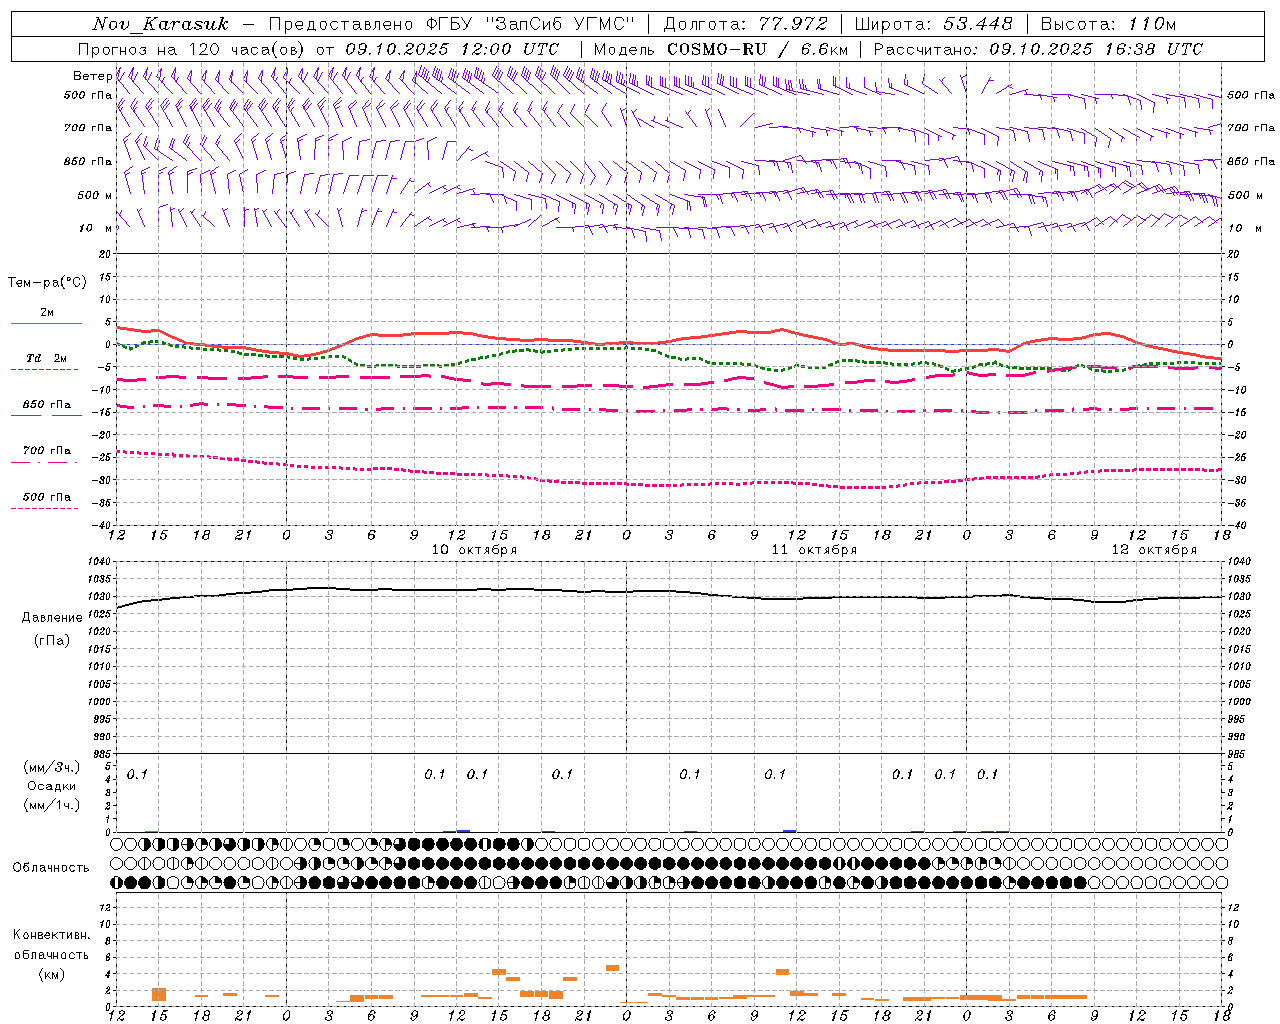1280x1024 pixels.
Task: Click the station name Nov_Karasuk
Action: pyautogui.click(x=161, y=24)
